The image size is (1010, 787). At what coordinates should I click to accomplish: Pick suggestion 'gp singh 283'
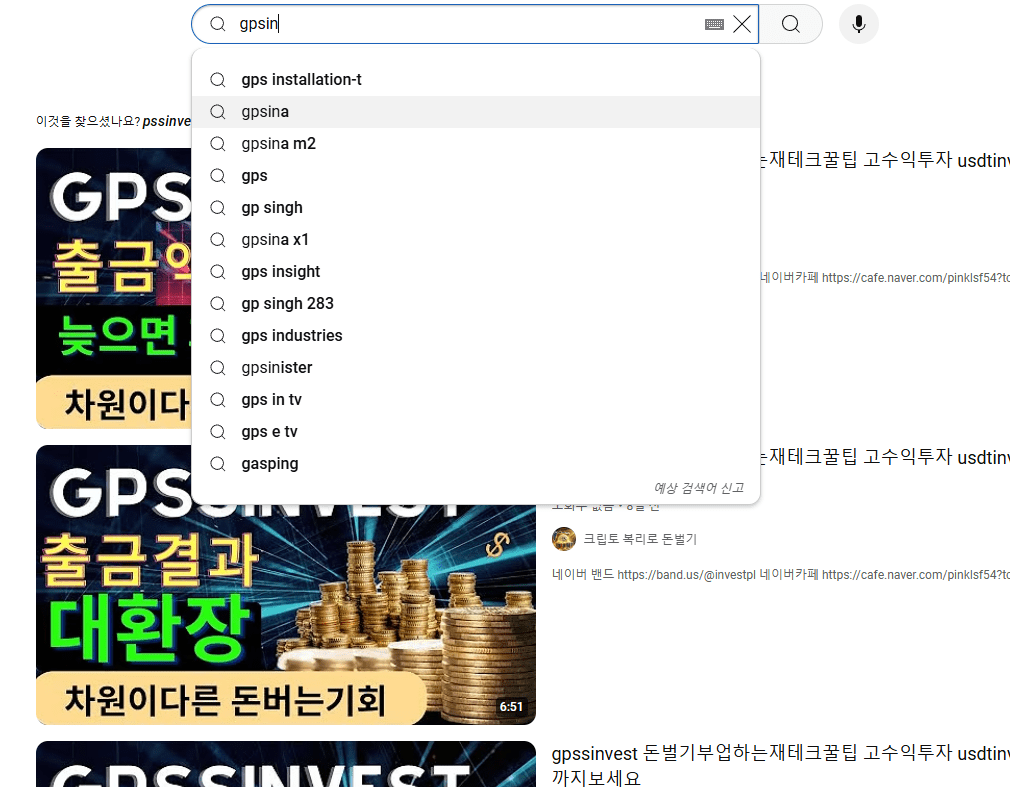pyautogui.click(x=476, y=303)
